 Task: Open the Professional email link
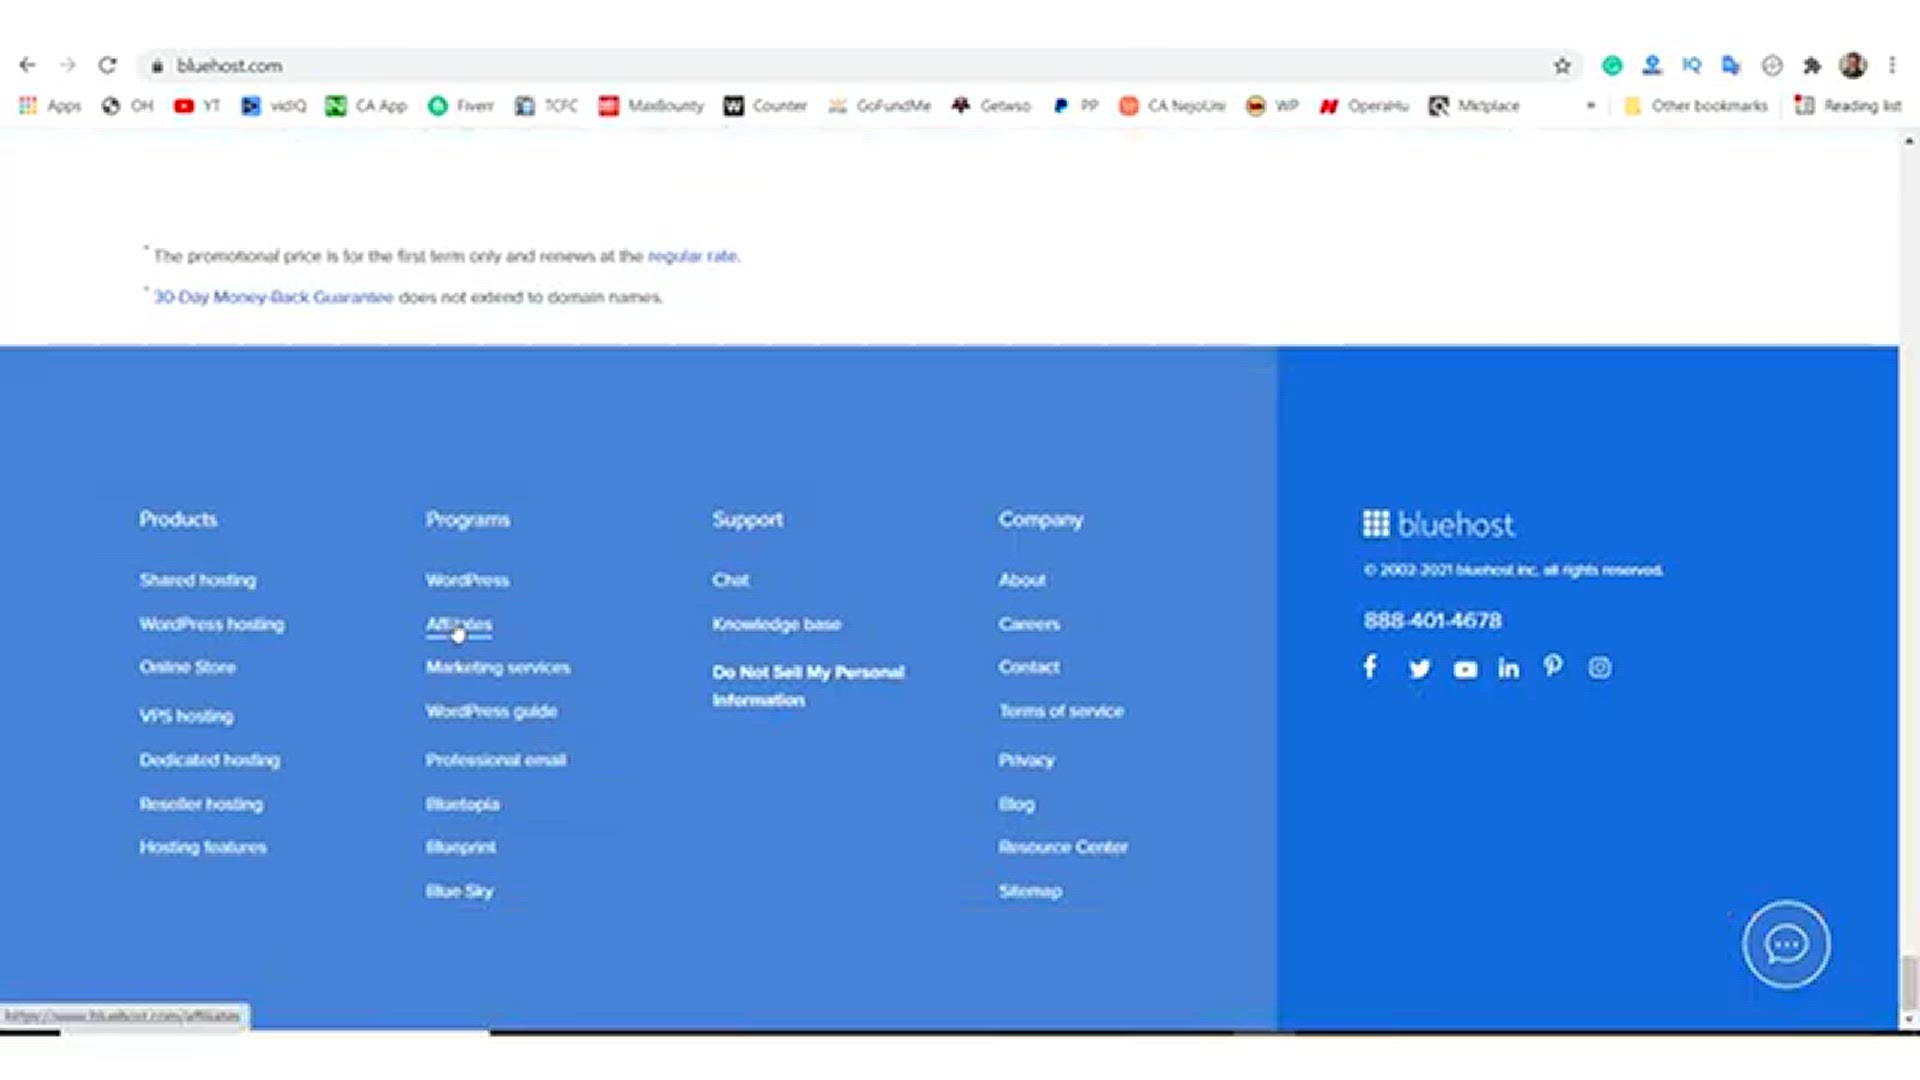click(496, 760)
